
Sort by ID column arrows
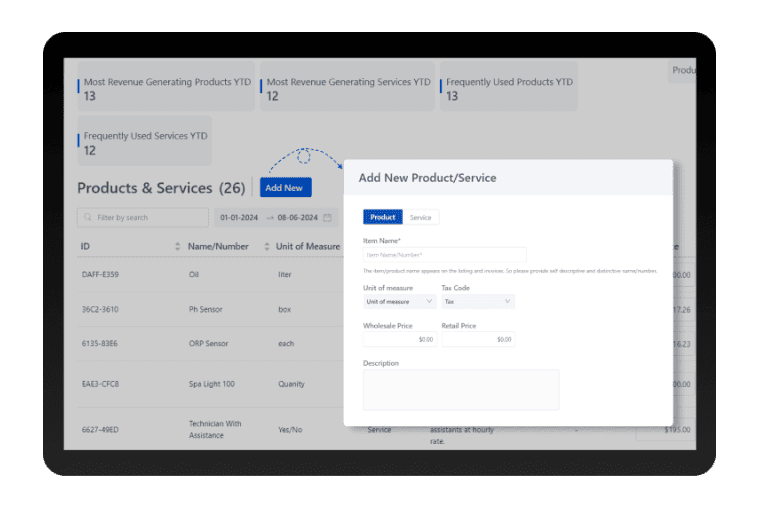pos(177,246)
